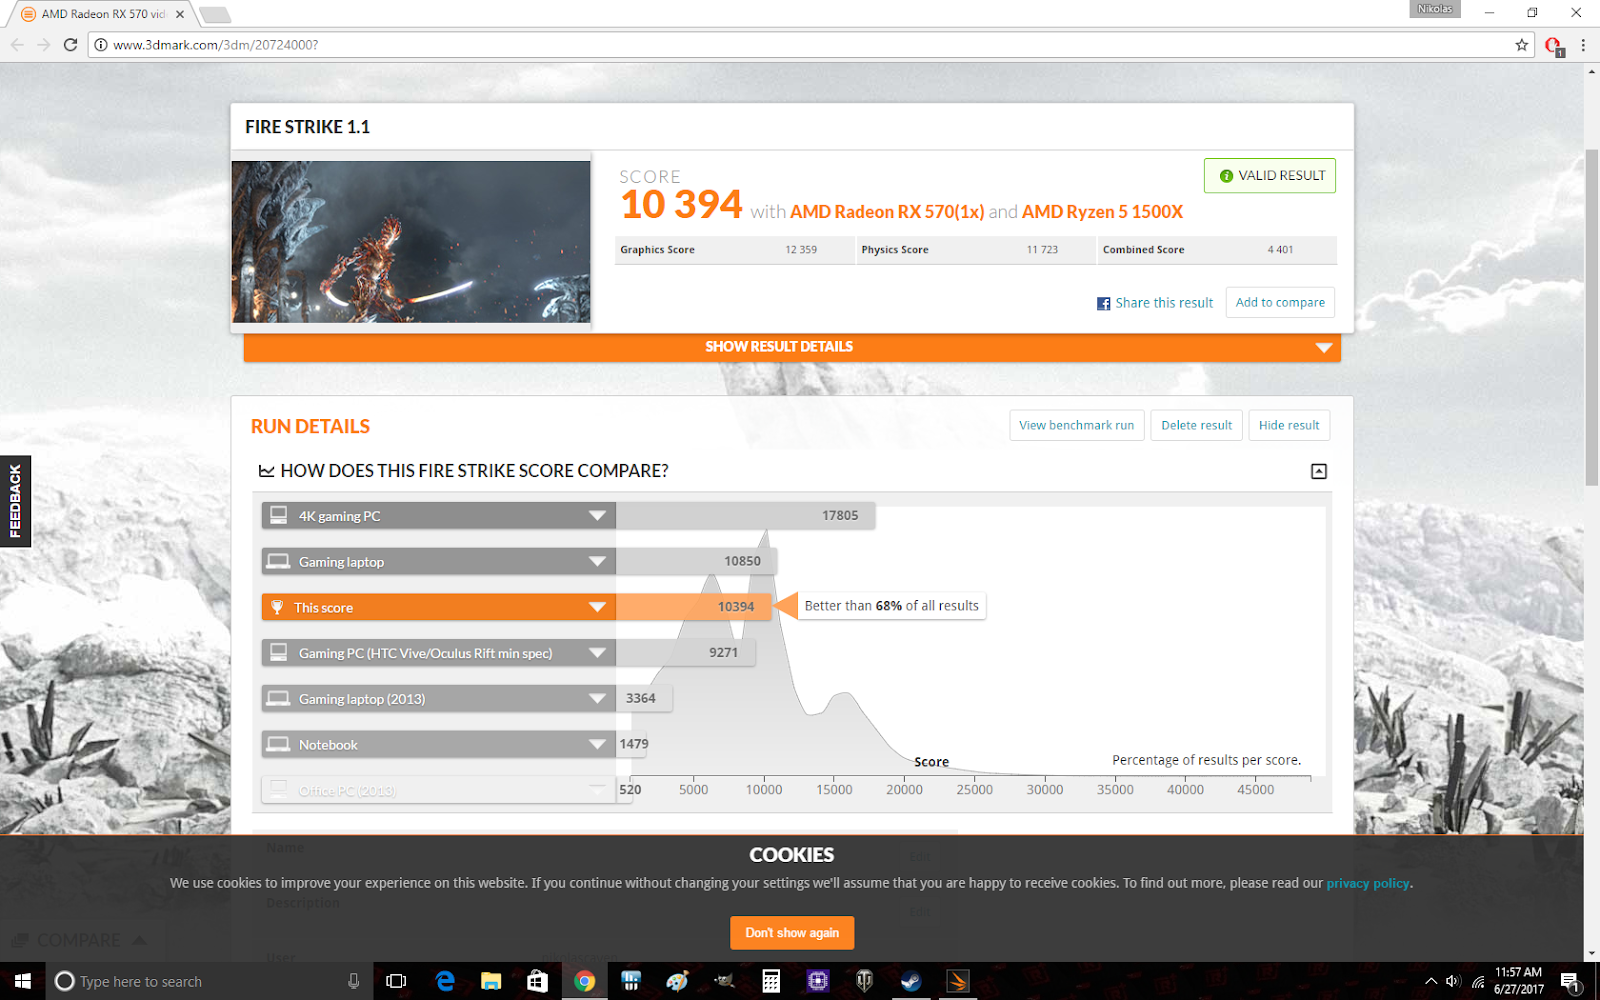Expand the Compare panel at bottom left
Viewport: 1600px width, 1000px height.
(79, 940)
